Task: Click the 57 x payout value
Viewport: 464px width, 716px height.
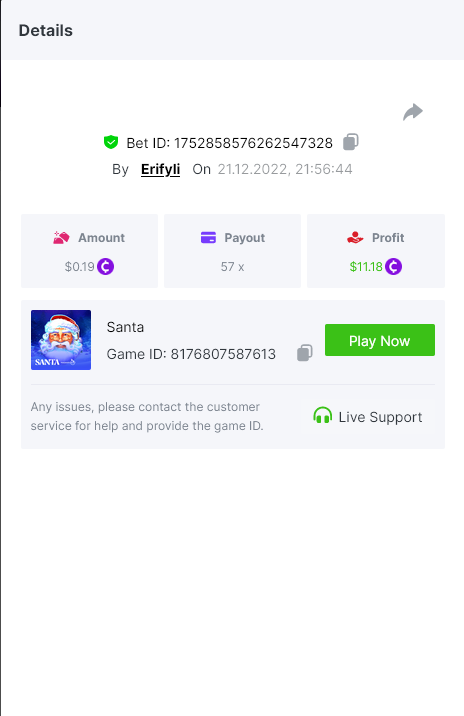Action: (232, 267)
